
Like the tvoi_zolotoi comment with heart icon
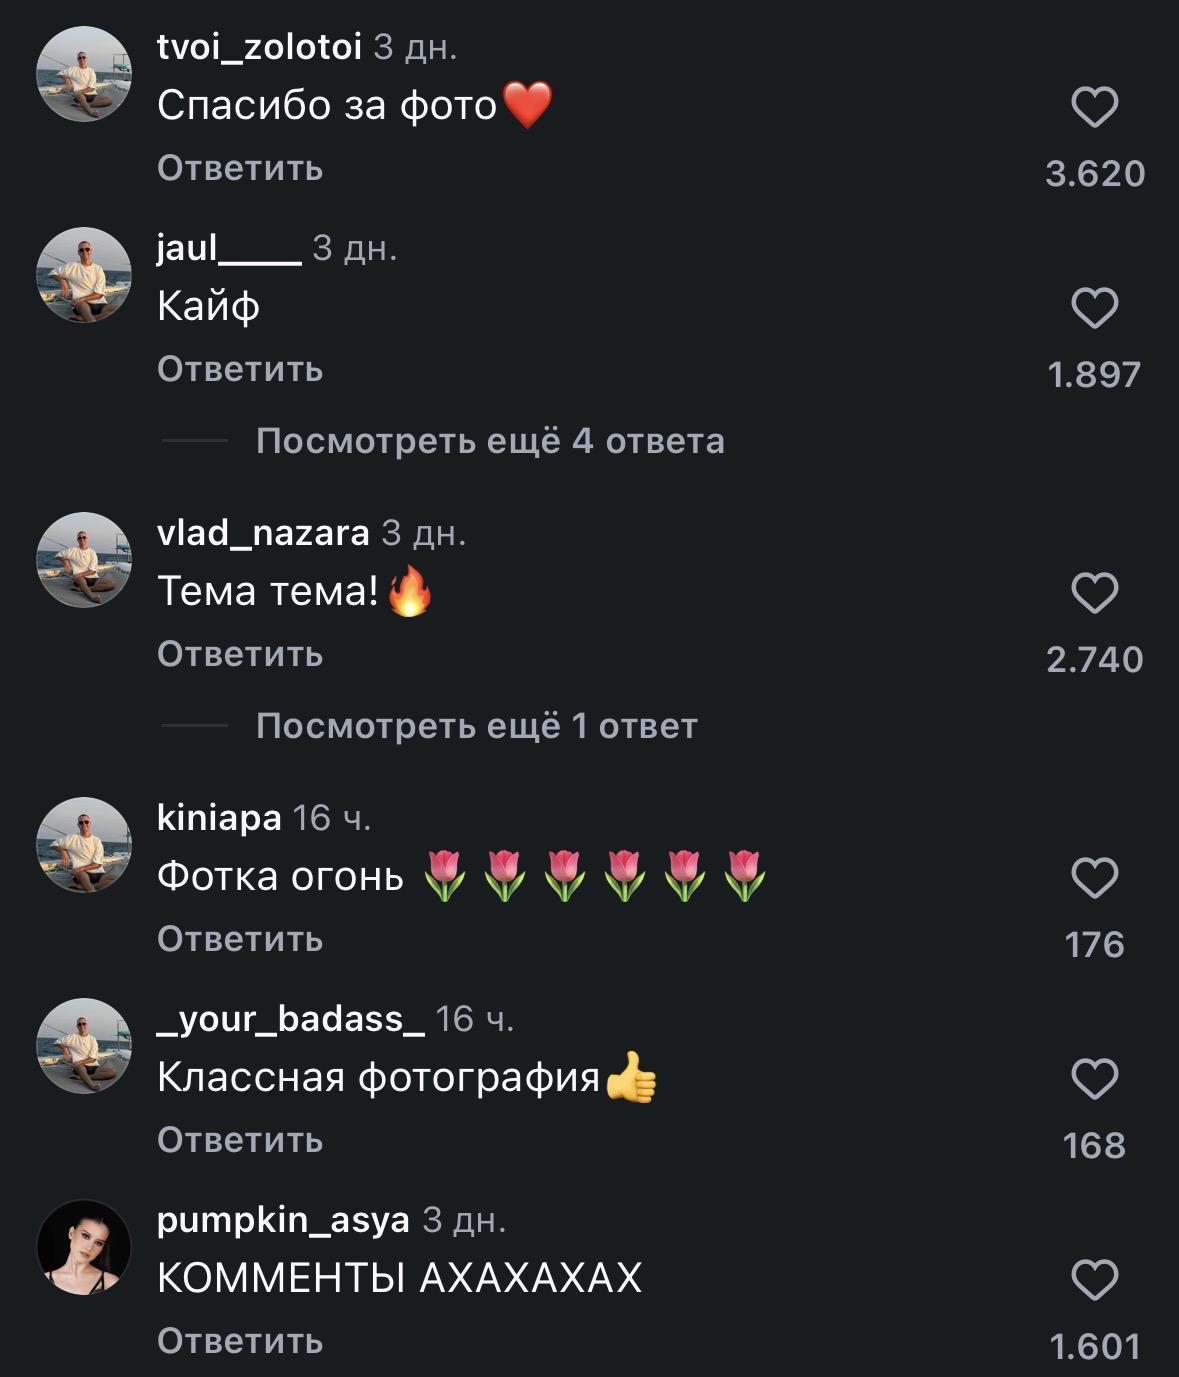click(1094, 108)
